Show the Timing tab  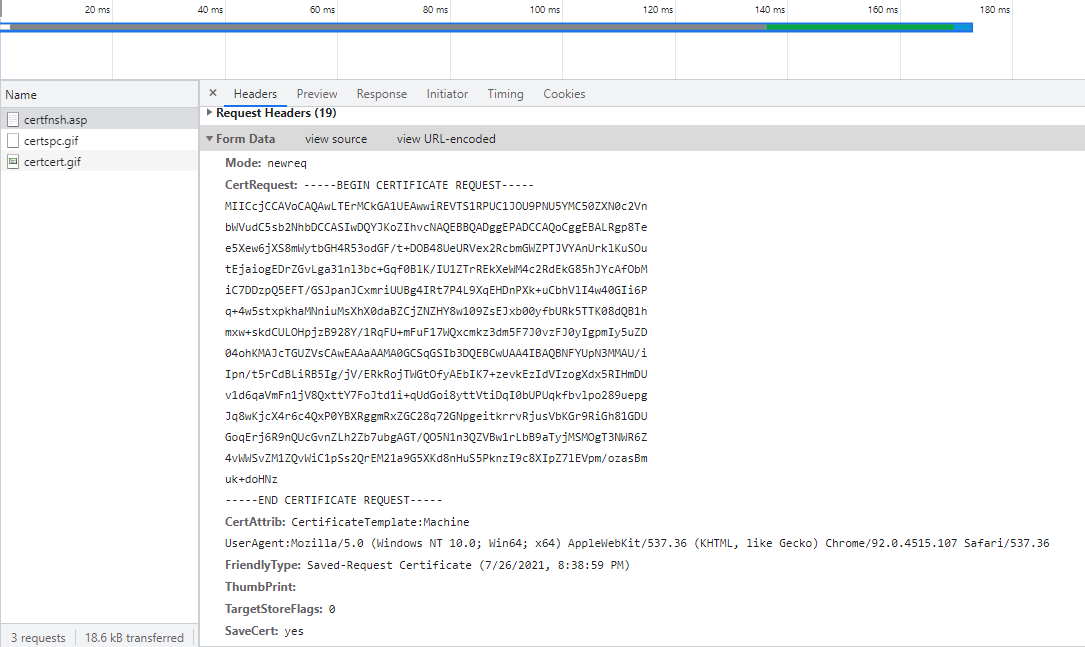tap(505, 94)
